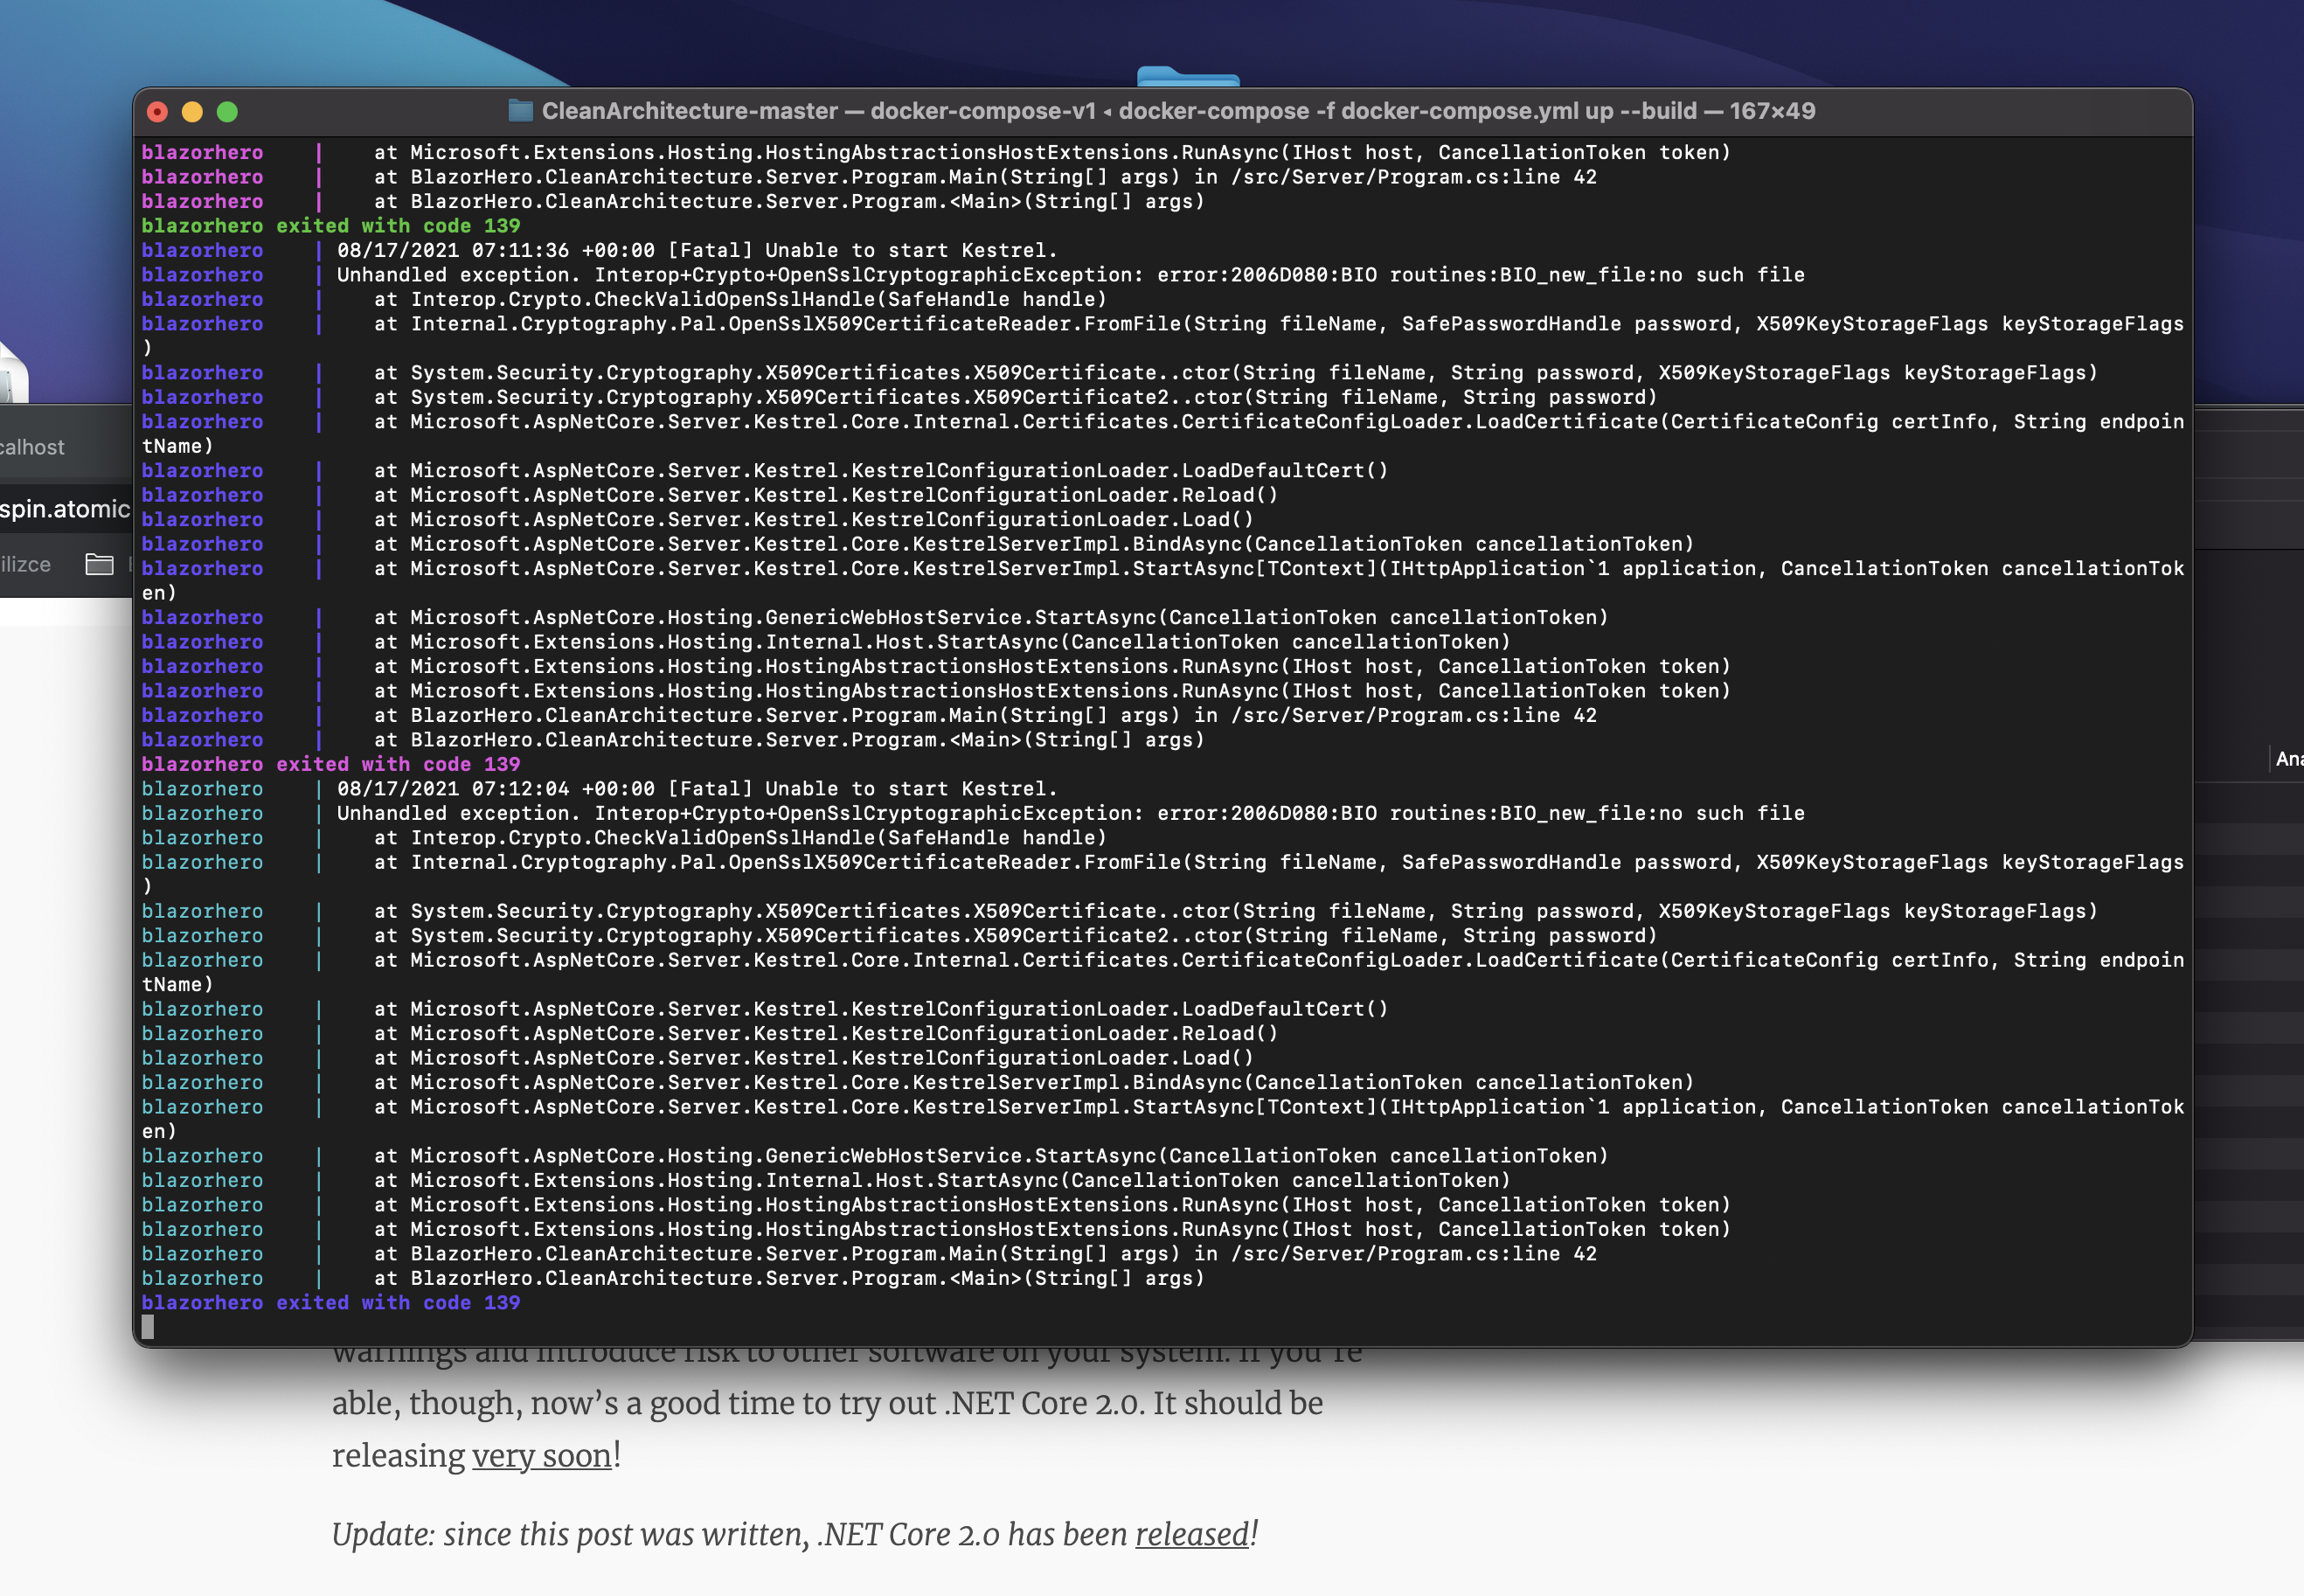Image resolution: width=2304 pixels, height=1596 pixels.
Task: Click the folder proxy icon in terminal title bar
Action: (x=520, y=111)
